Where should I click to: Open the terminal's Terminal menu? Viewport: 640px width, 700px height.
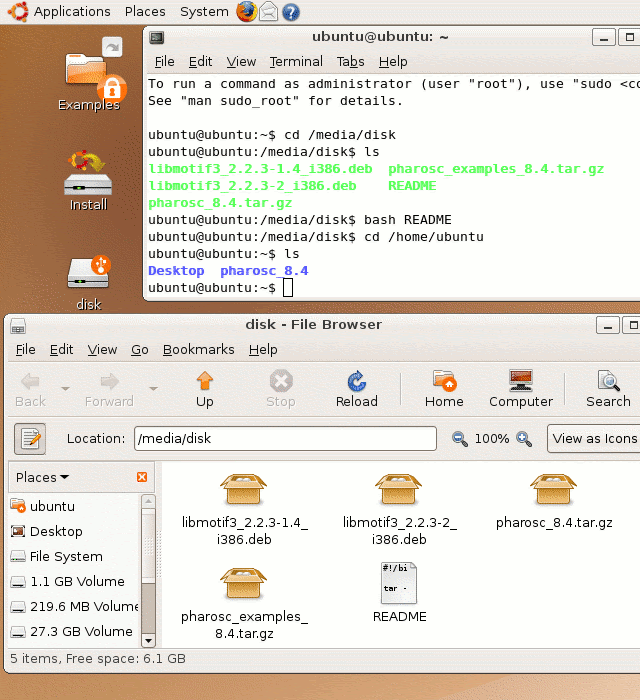296,62
